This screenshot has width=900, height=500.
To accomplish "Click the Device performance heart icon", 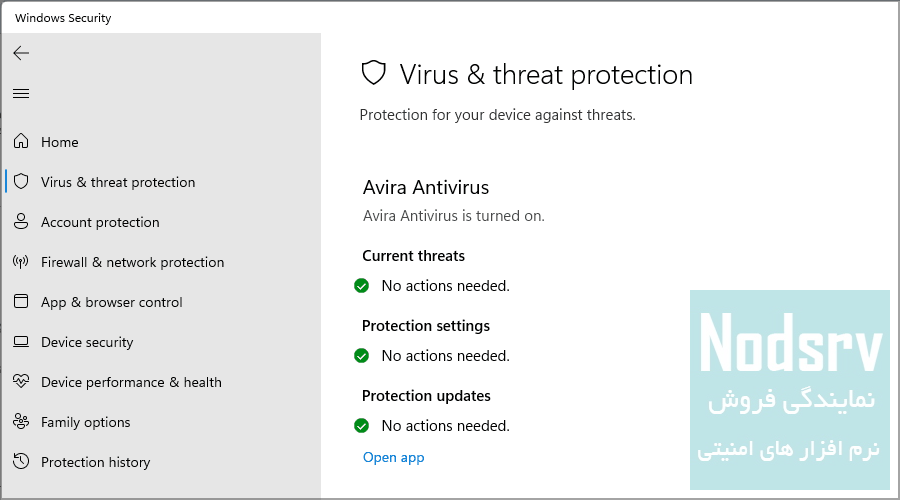I will (x=21, y=381).
